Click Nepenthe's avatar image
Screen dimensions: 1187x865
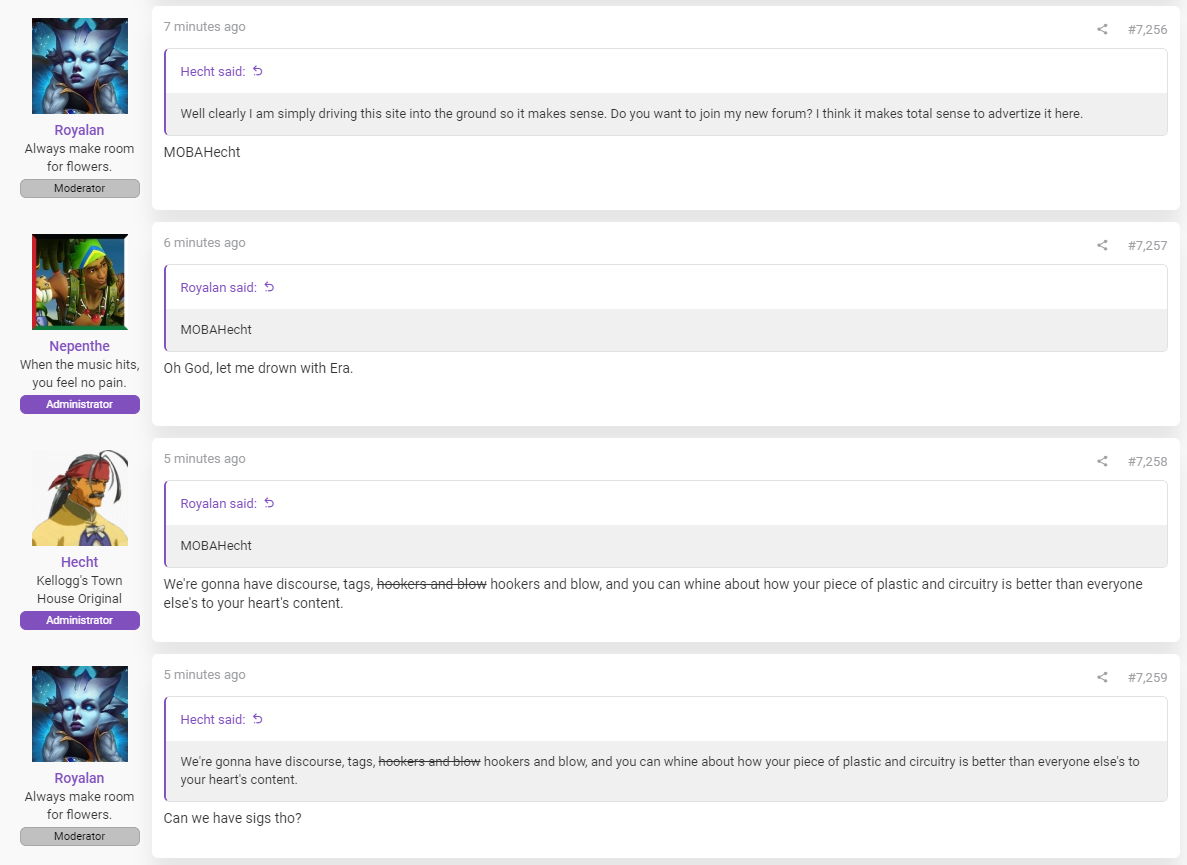click(x=79, y=282)
